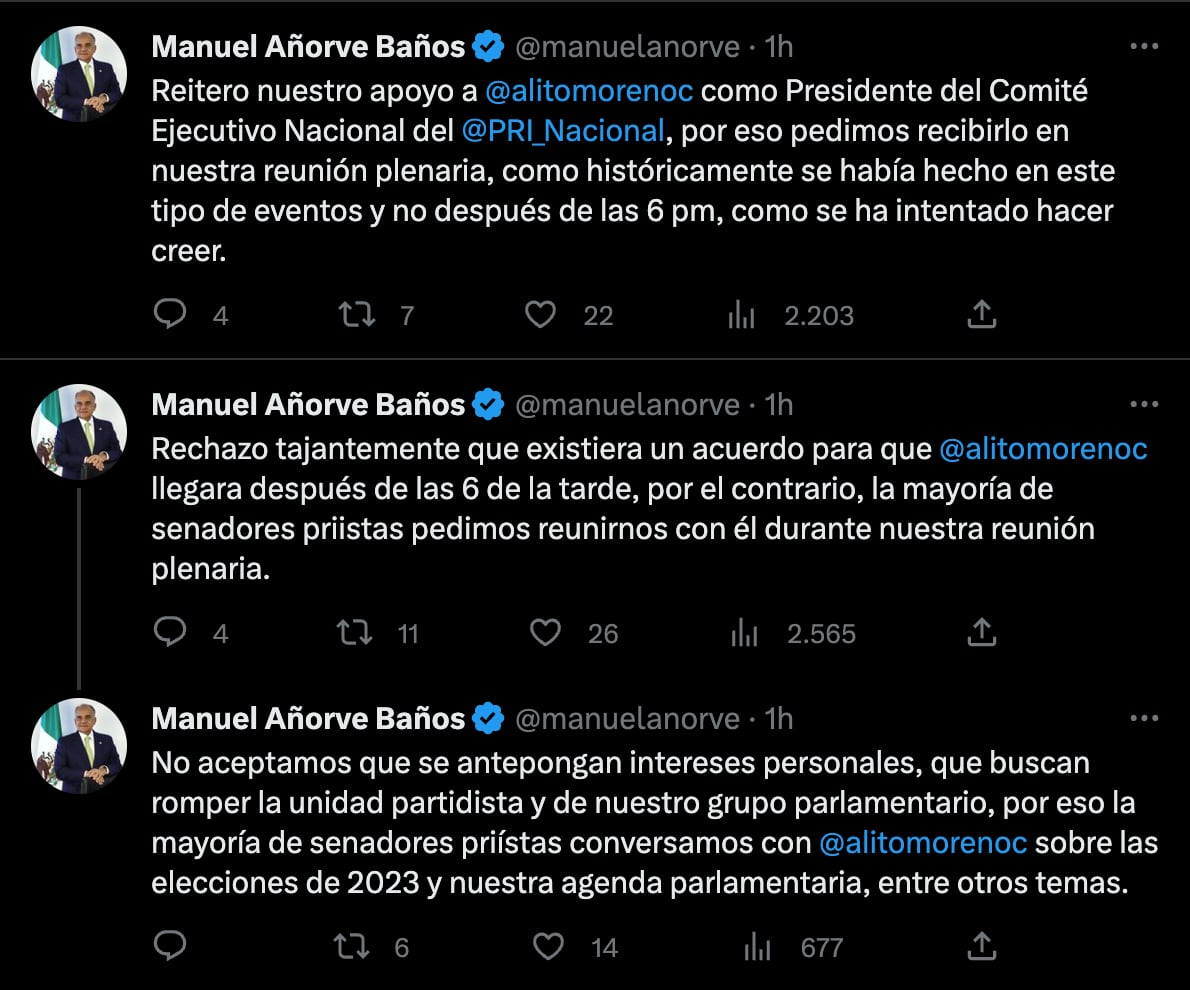1190x990 pixels.
Task: Share the third tweet
Action: coord(981,947)
